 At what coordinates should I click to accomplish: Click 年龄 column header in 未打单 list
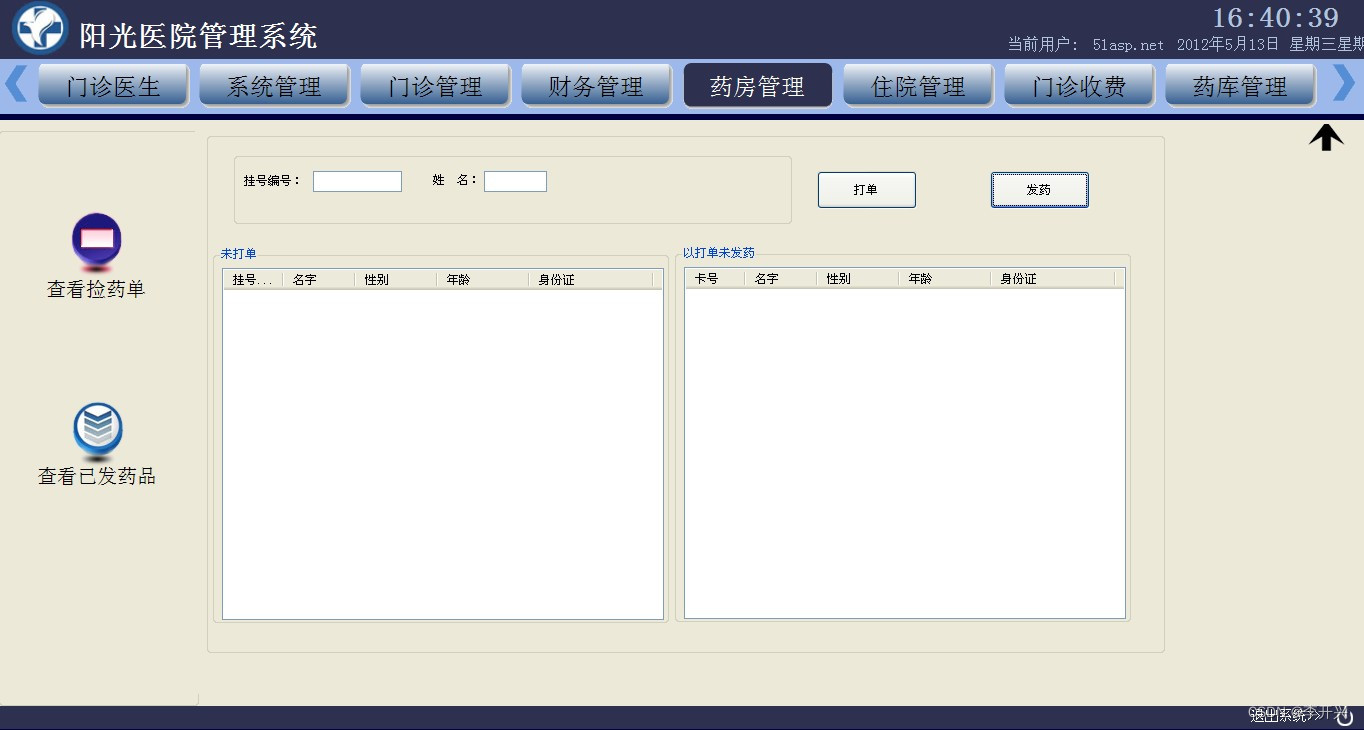482,280
